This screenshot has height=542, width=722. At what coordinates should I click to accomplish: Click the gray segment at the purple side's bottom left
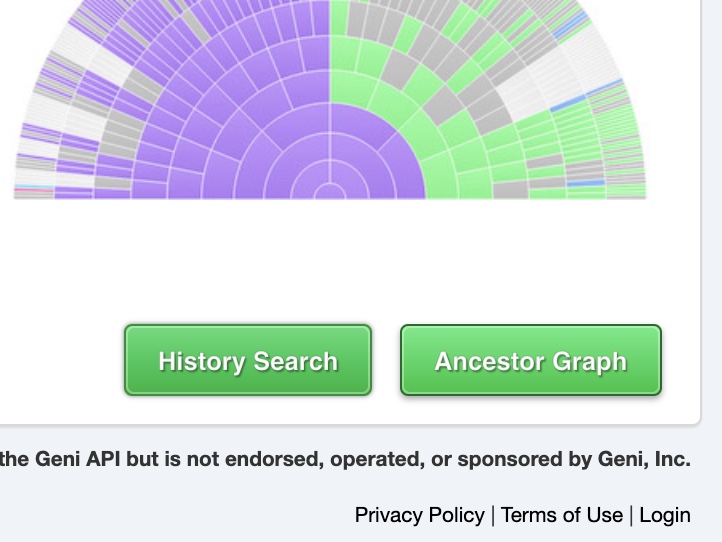click(x=113, y=182)
